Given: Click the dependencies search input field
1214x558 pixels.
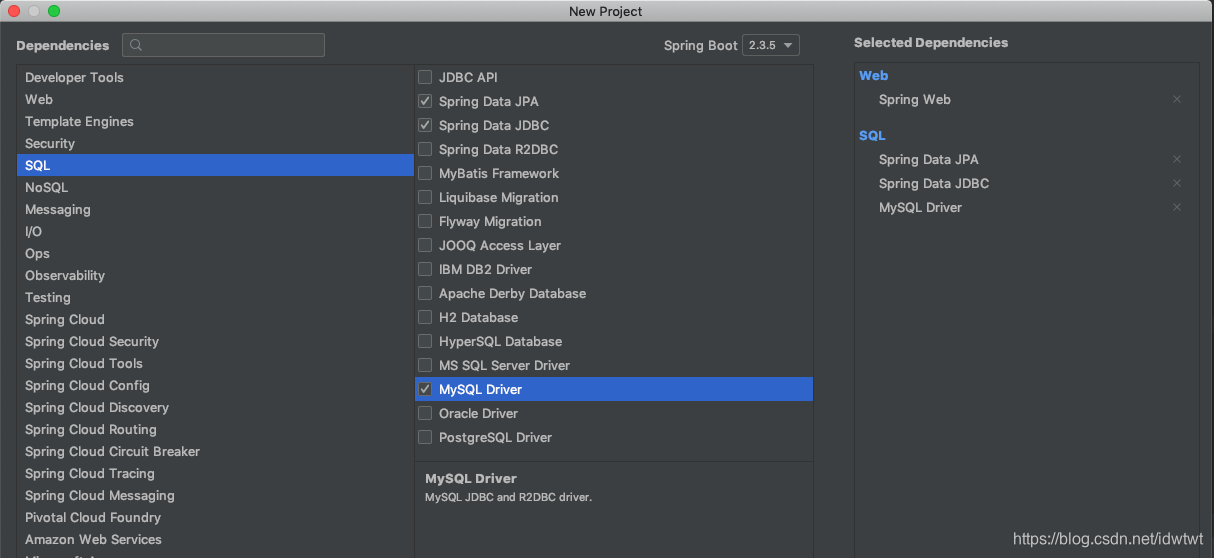Looking at the screenshot, I should pyautogui.click(x=223, y=45).
